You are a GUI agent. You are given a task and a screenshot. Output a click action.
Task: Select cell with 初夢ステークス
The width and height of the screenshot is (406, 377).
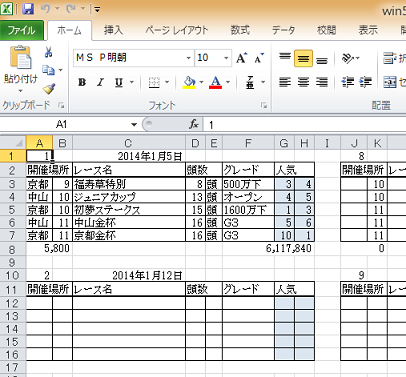(129, 210)
